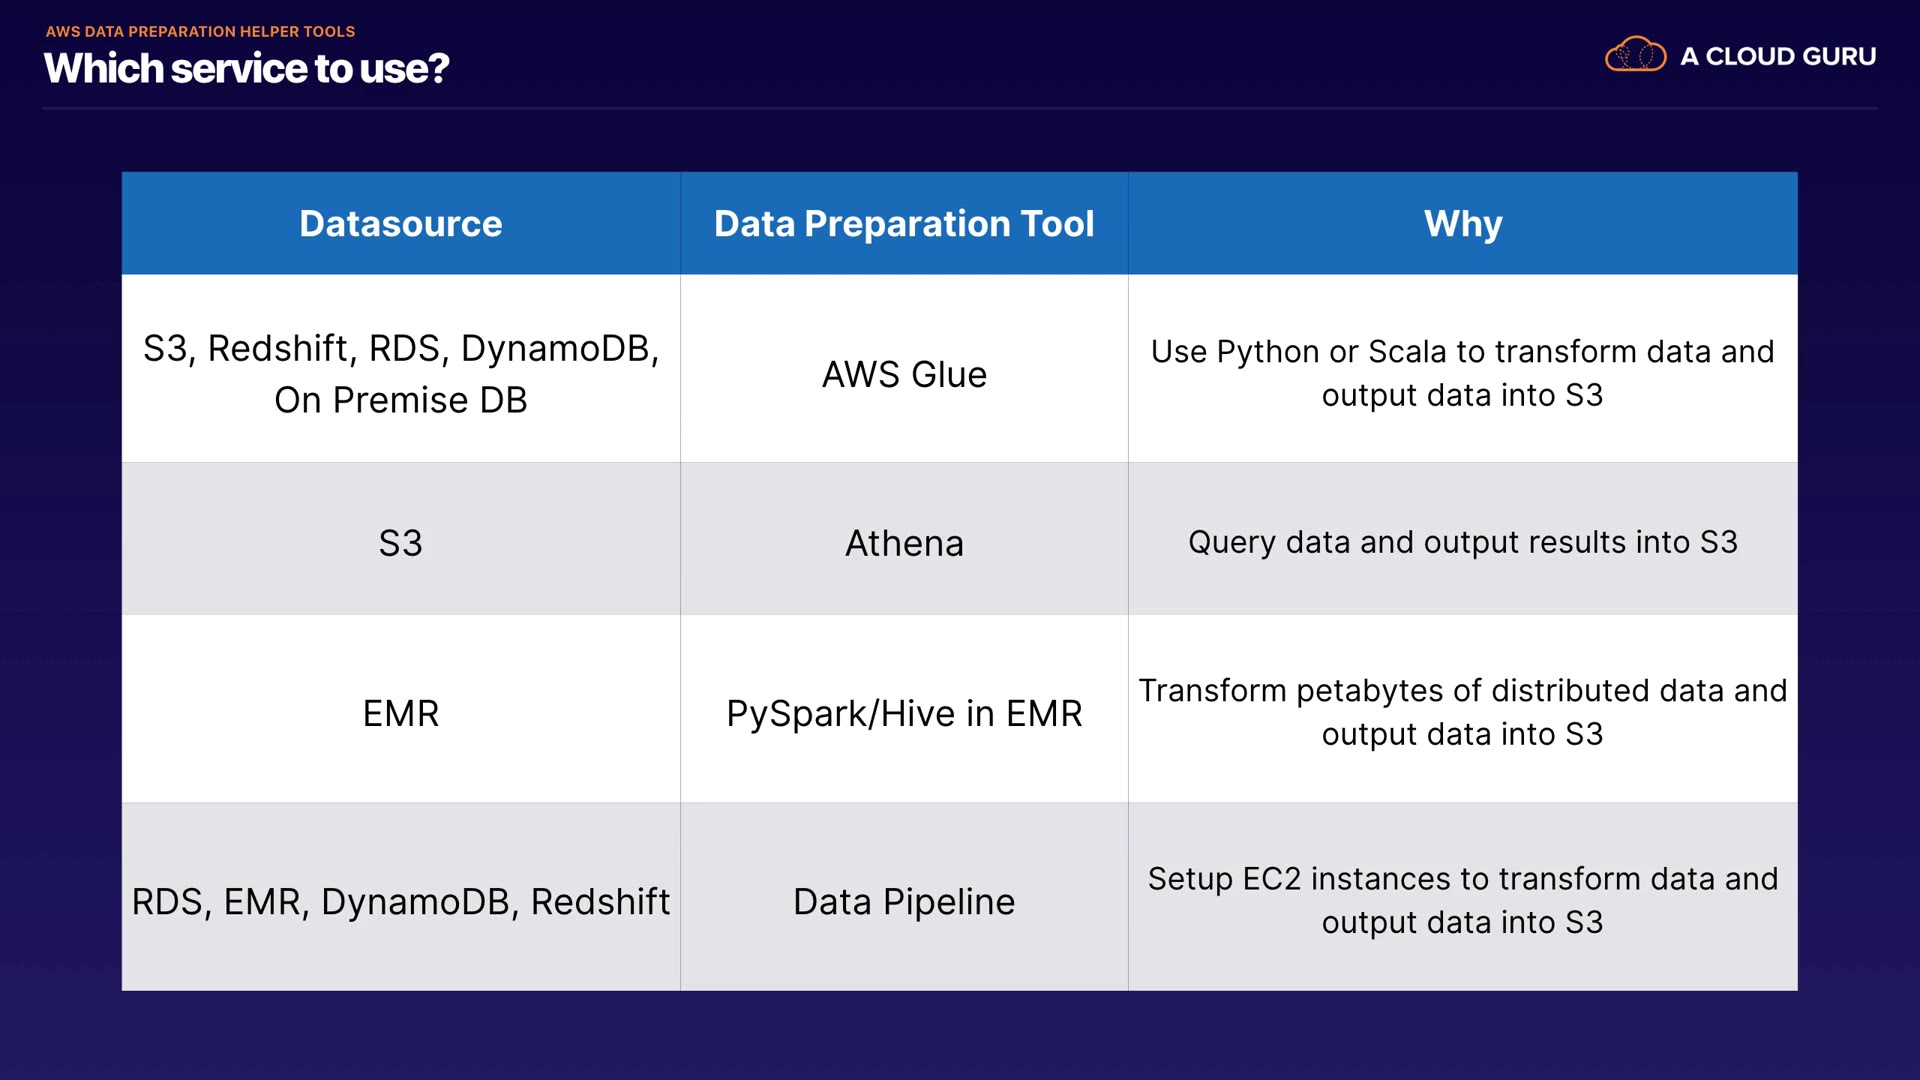This screenshot has height=1080, width=1920.
Task: Select the lone S3 datasource cell
Action: (400, 543)
